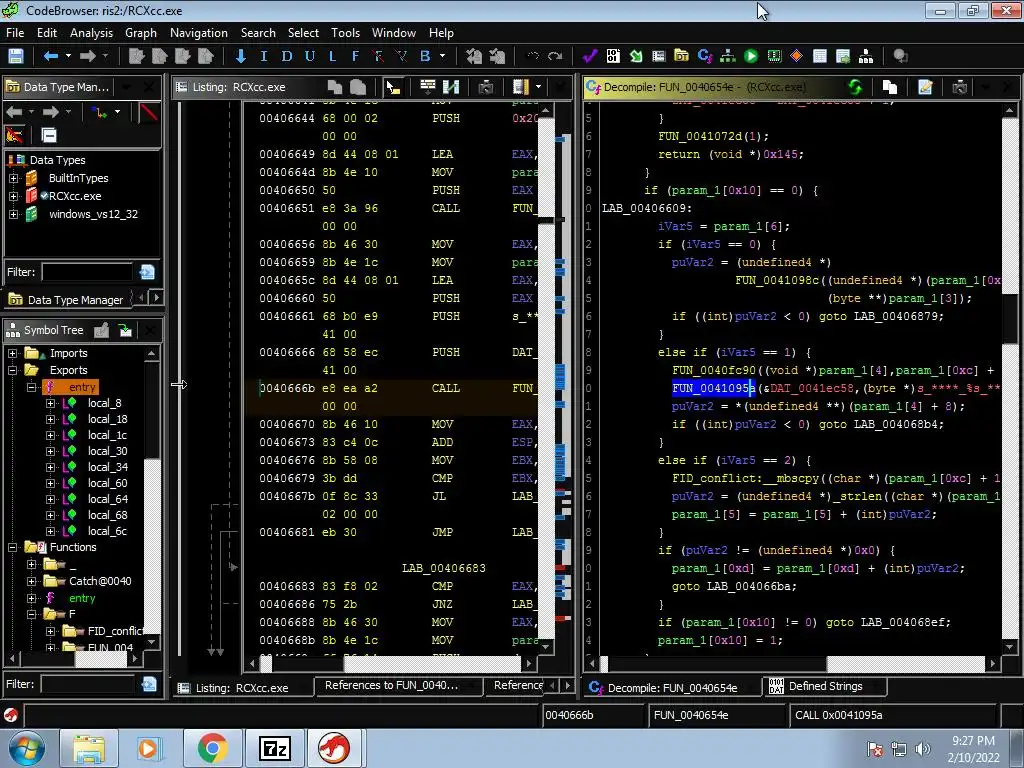Copy decompiler contents with the copy icon

889,87
